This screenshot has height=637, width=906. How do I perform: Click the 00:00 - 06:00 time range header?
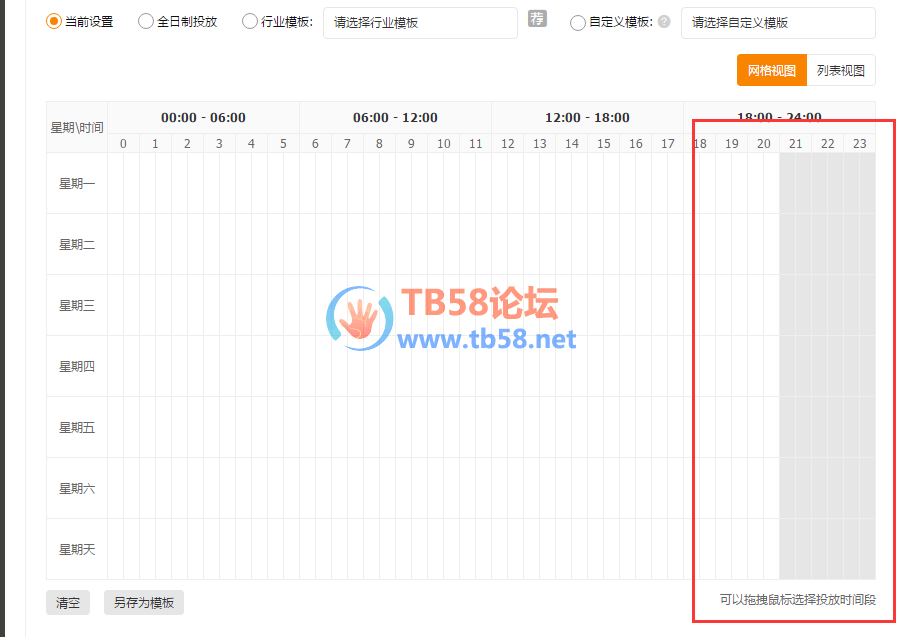[203, 118]
